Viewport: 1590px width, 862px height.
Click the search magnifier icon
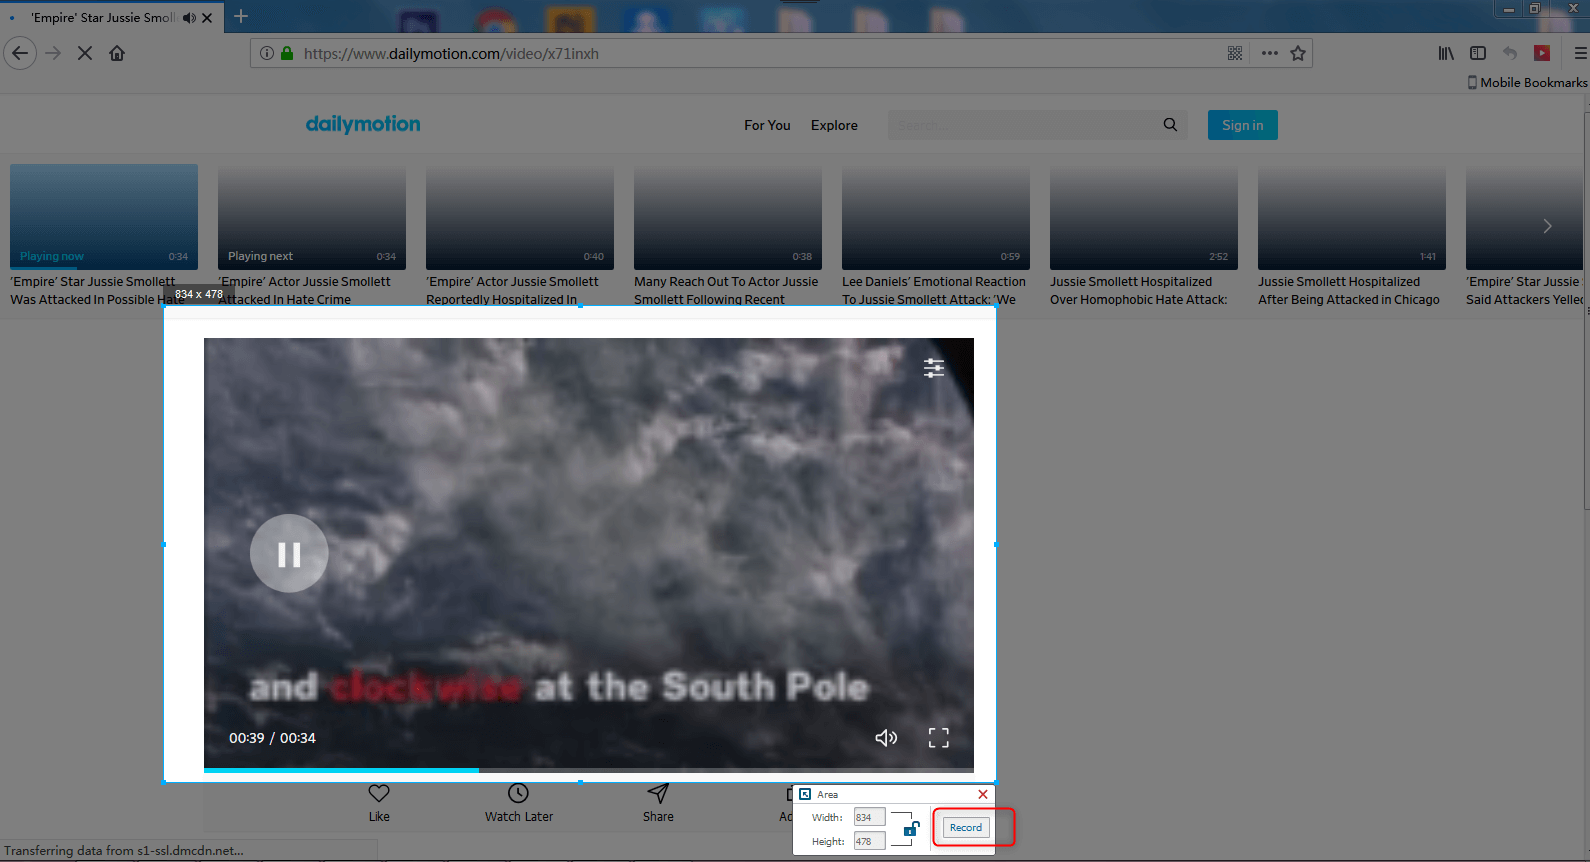[1170, 125]
